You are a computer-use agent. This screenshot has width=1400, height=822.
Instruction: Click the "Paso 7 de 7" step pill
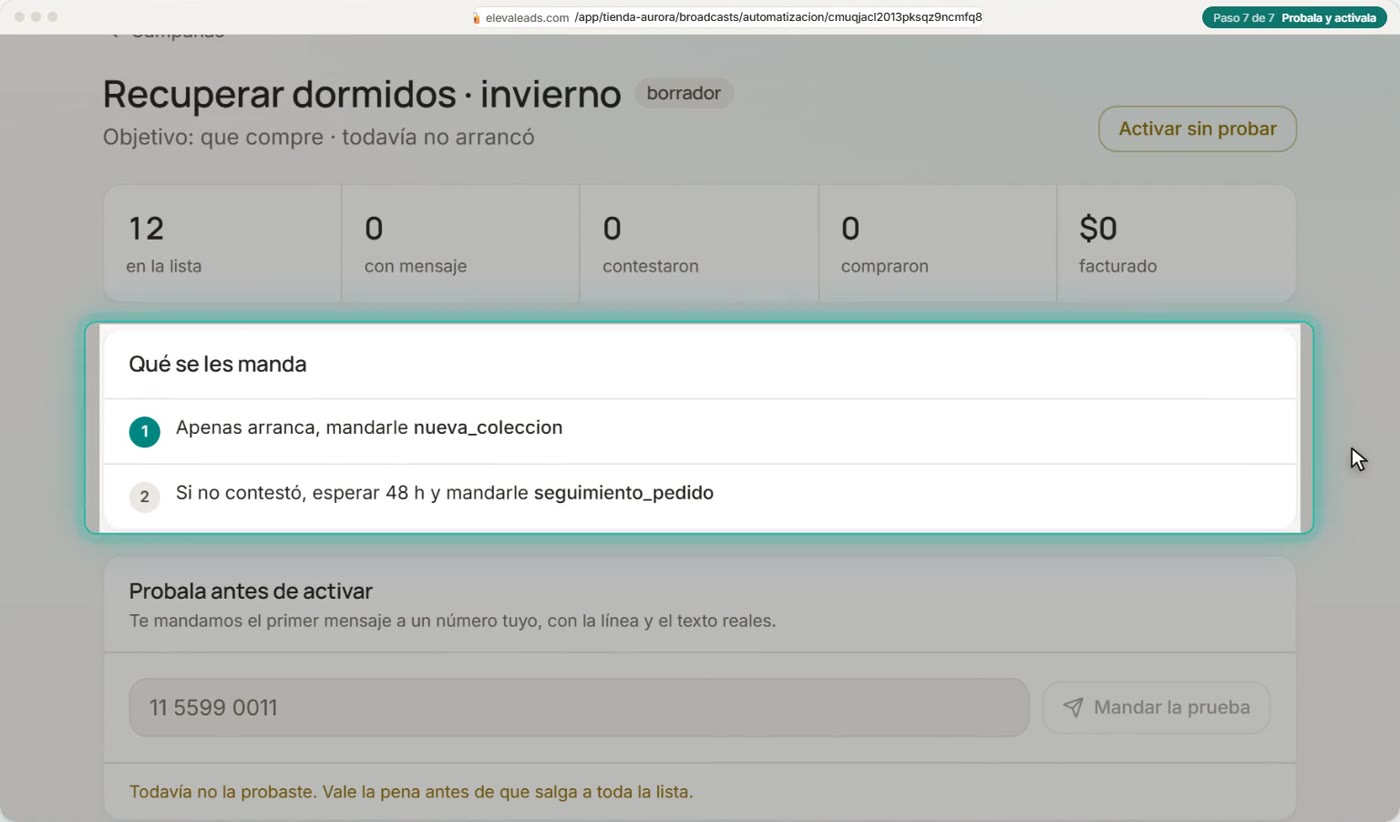[1295, 18]
